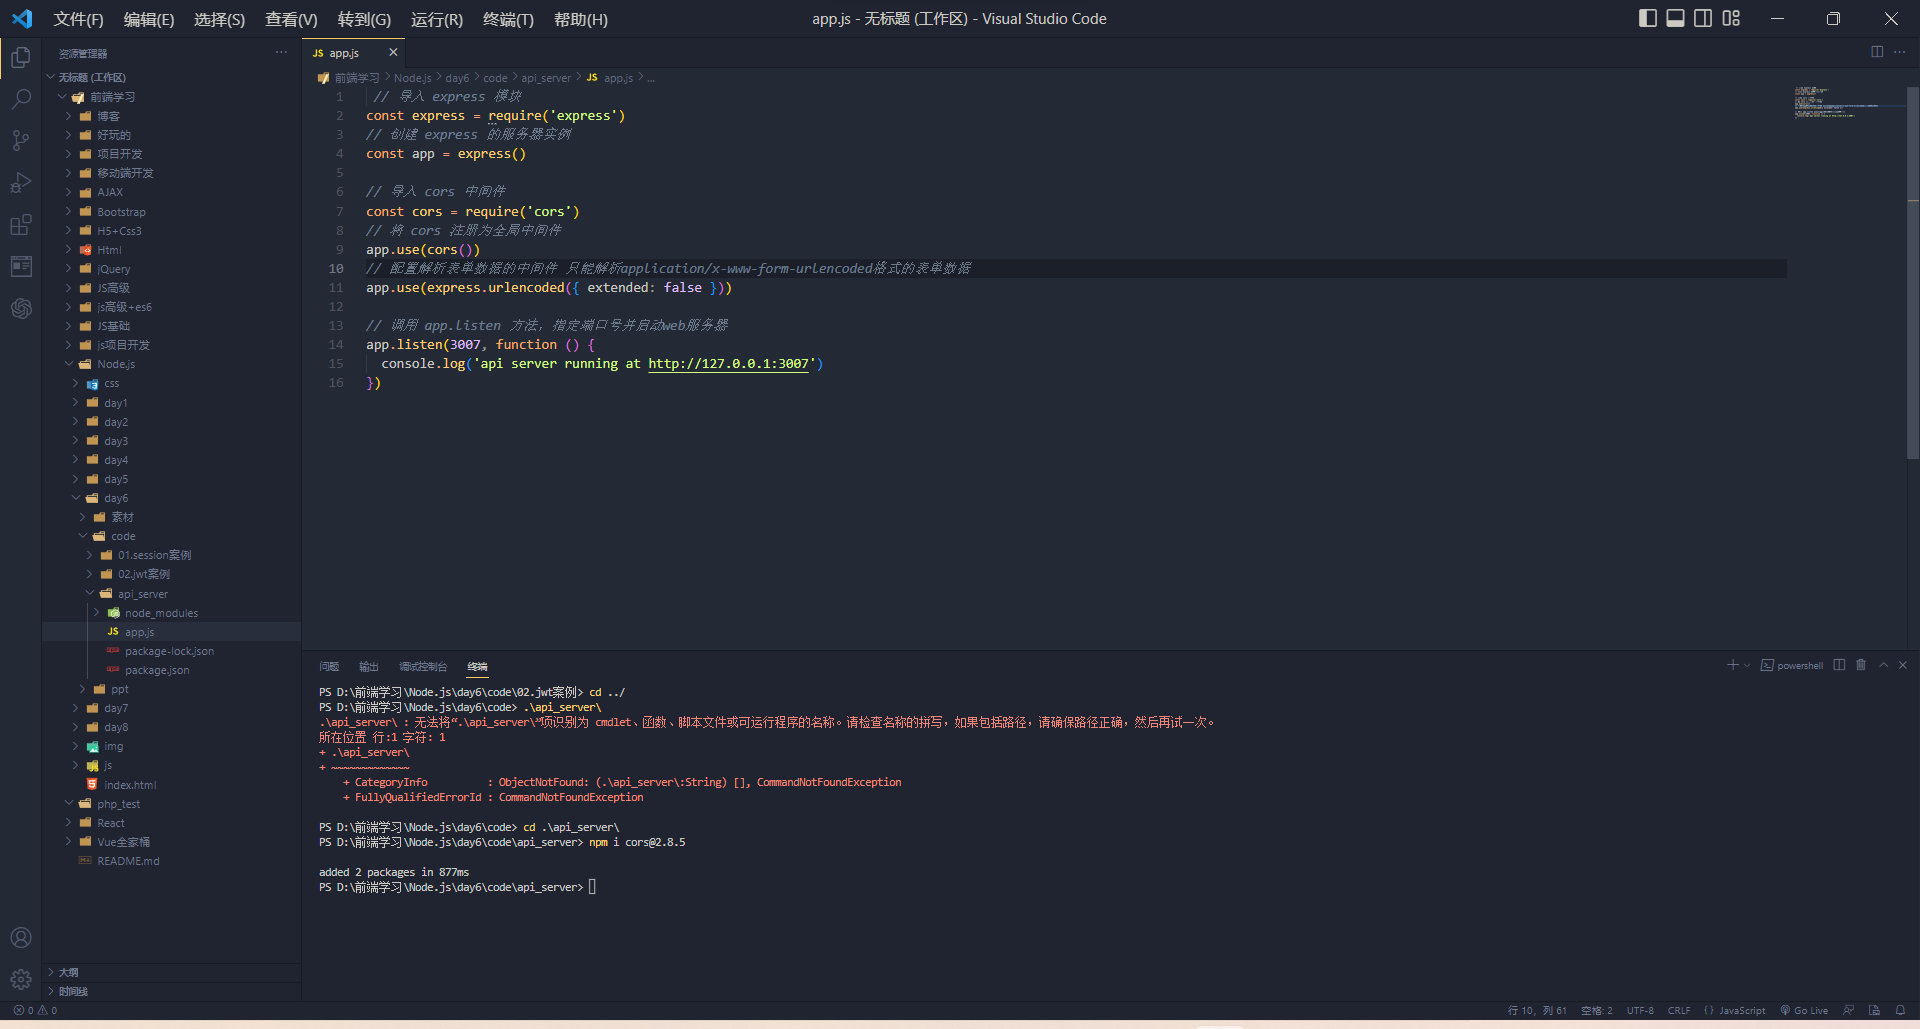This screenshot has height=1029, width=1920.
Task: Select the powershell terminal instance
Action: tap(1792, 665)
